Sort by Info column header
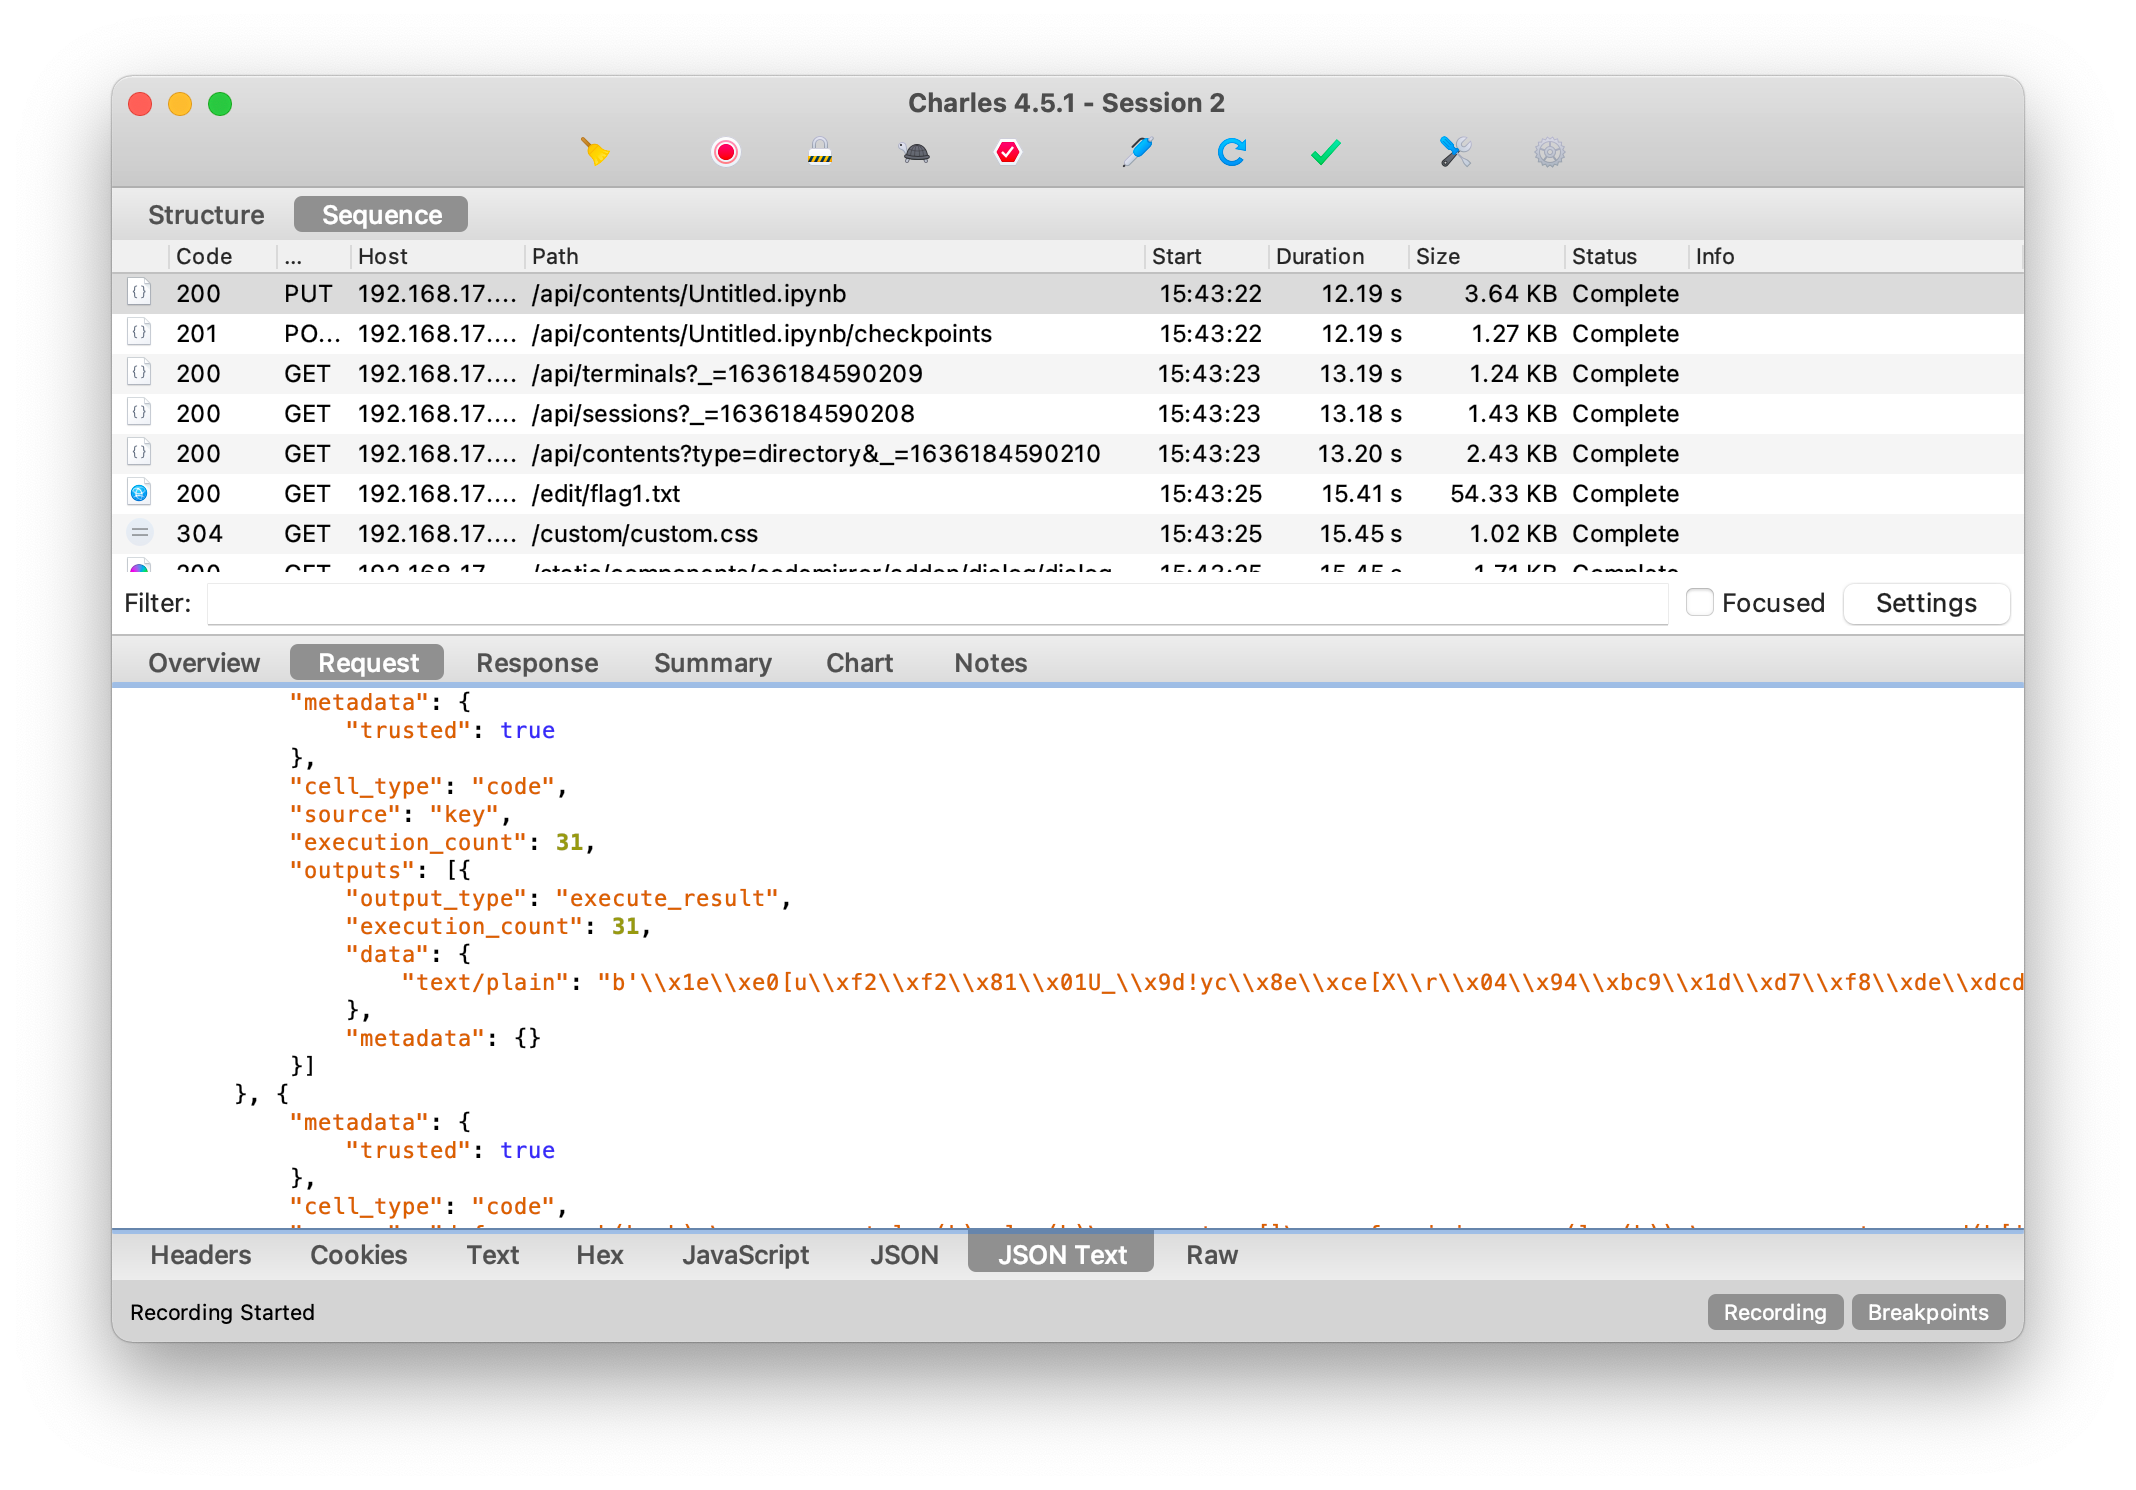 click(1855, 256)
